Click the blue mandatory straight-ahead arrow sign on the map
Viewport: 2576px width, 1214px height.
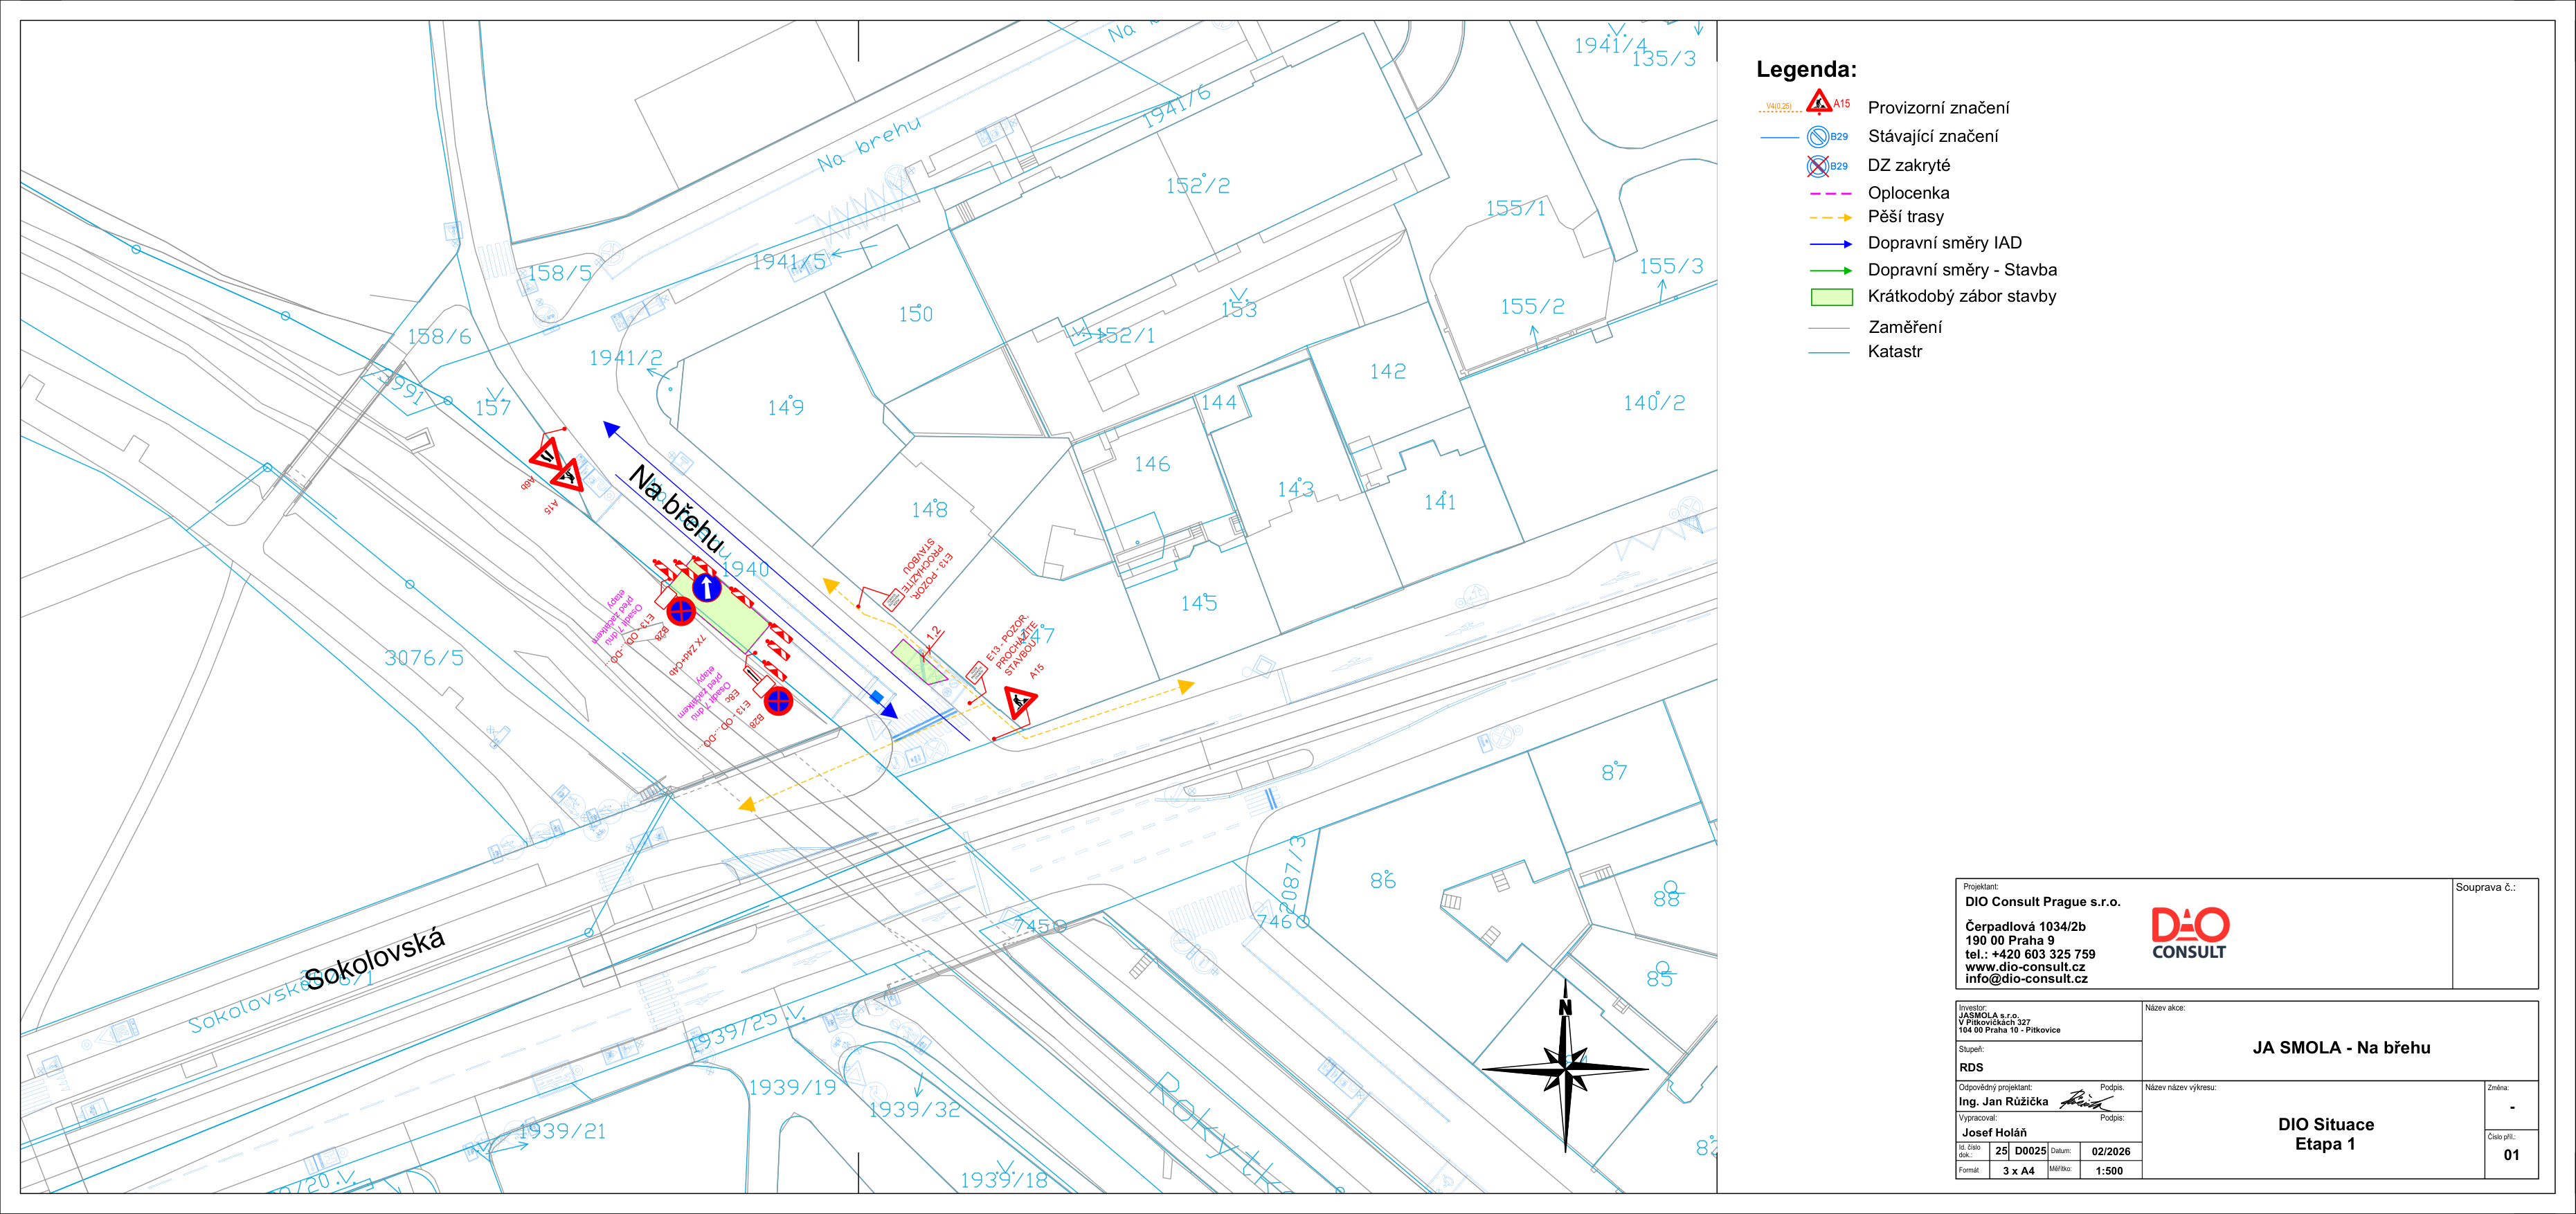[x=706, y=587]
